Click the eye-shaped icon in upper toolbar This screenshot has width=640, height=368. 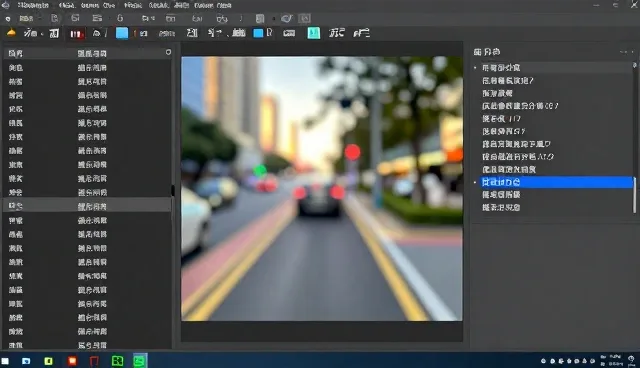pyautogui.click(x=287, y=18)
